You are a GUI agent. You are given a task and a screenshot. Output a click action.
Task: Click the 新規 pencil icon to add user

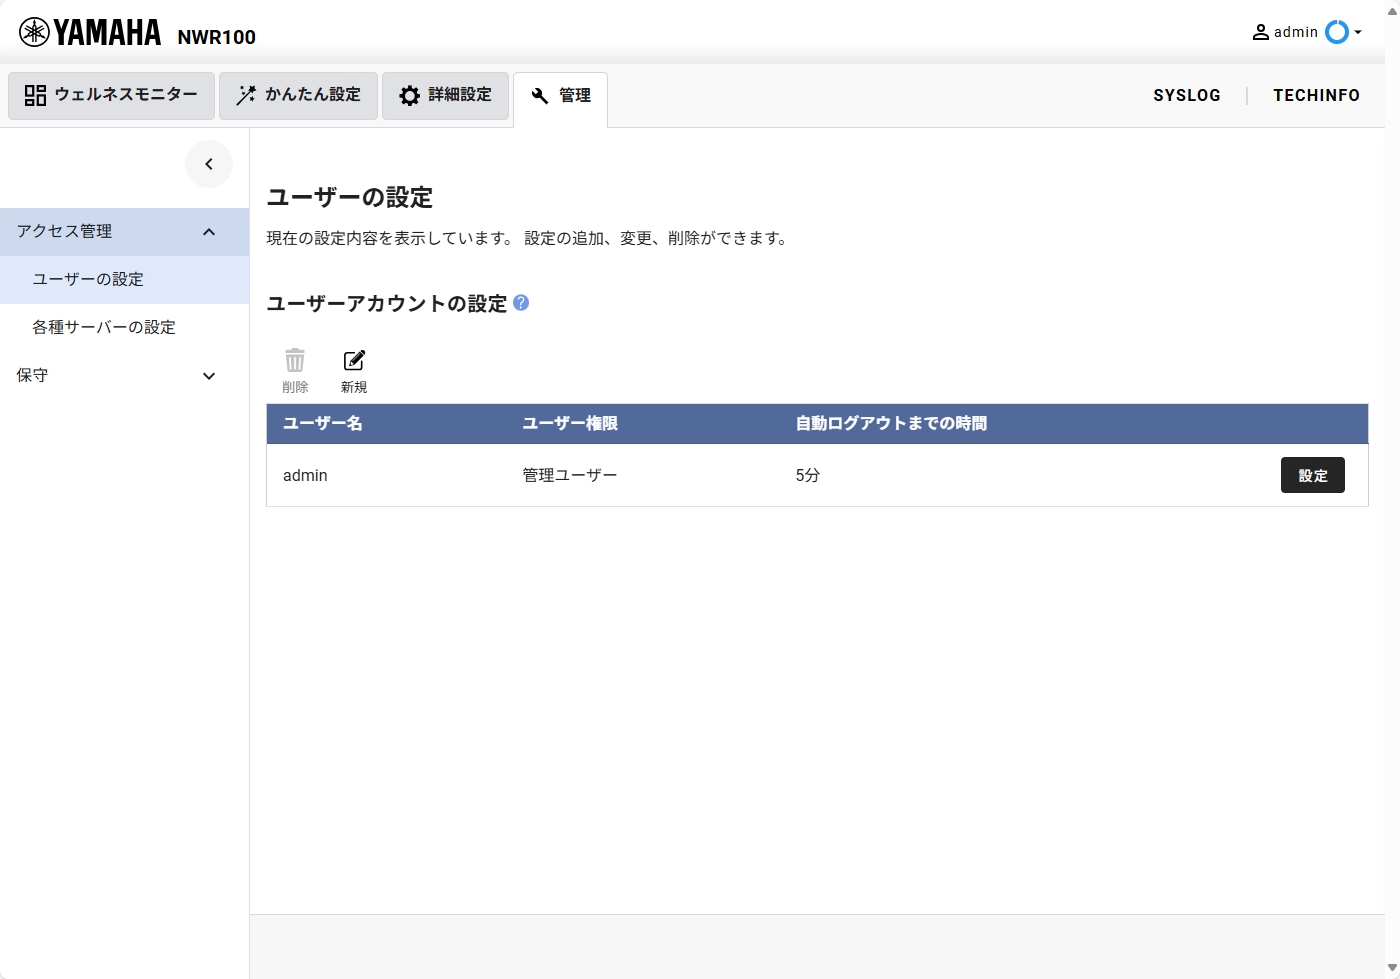[354, 361]
